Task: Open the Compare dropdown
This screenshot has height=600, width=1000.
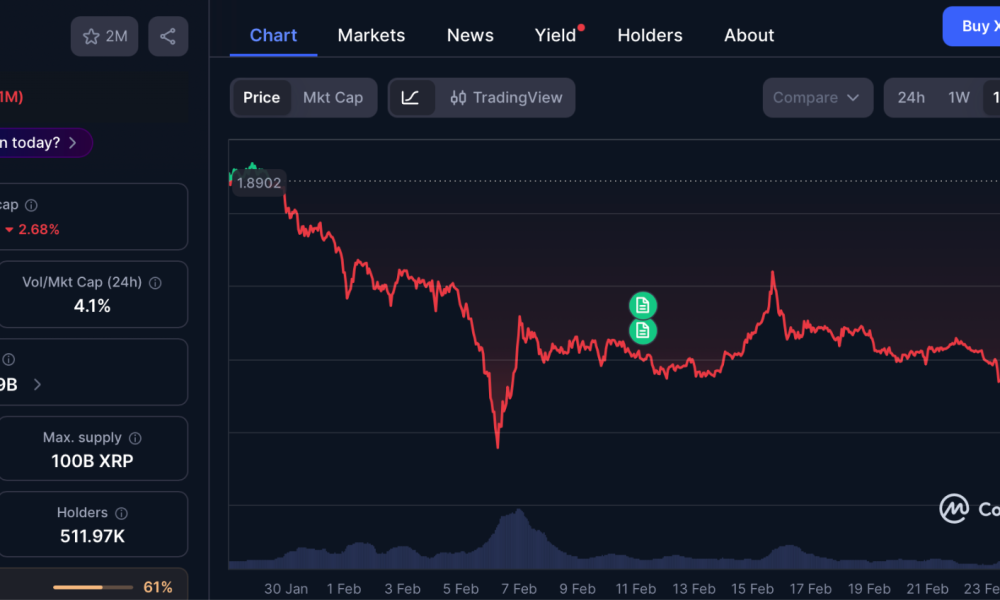Action: coord(816,98)
